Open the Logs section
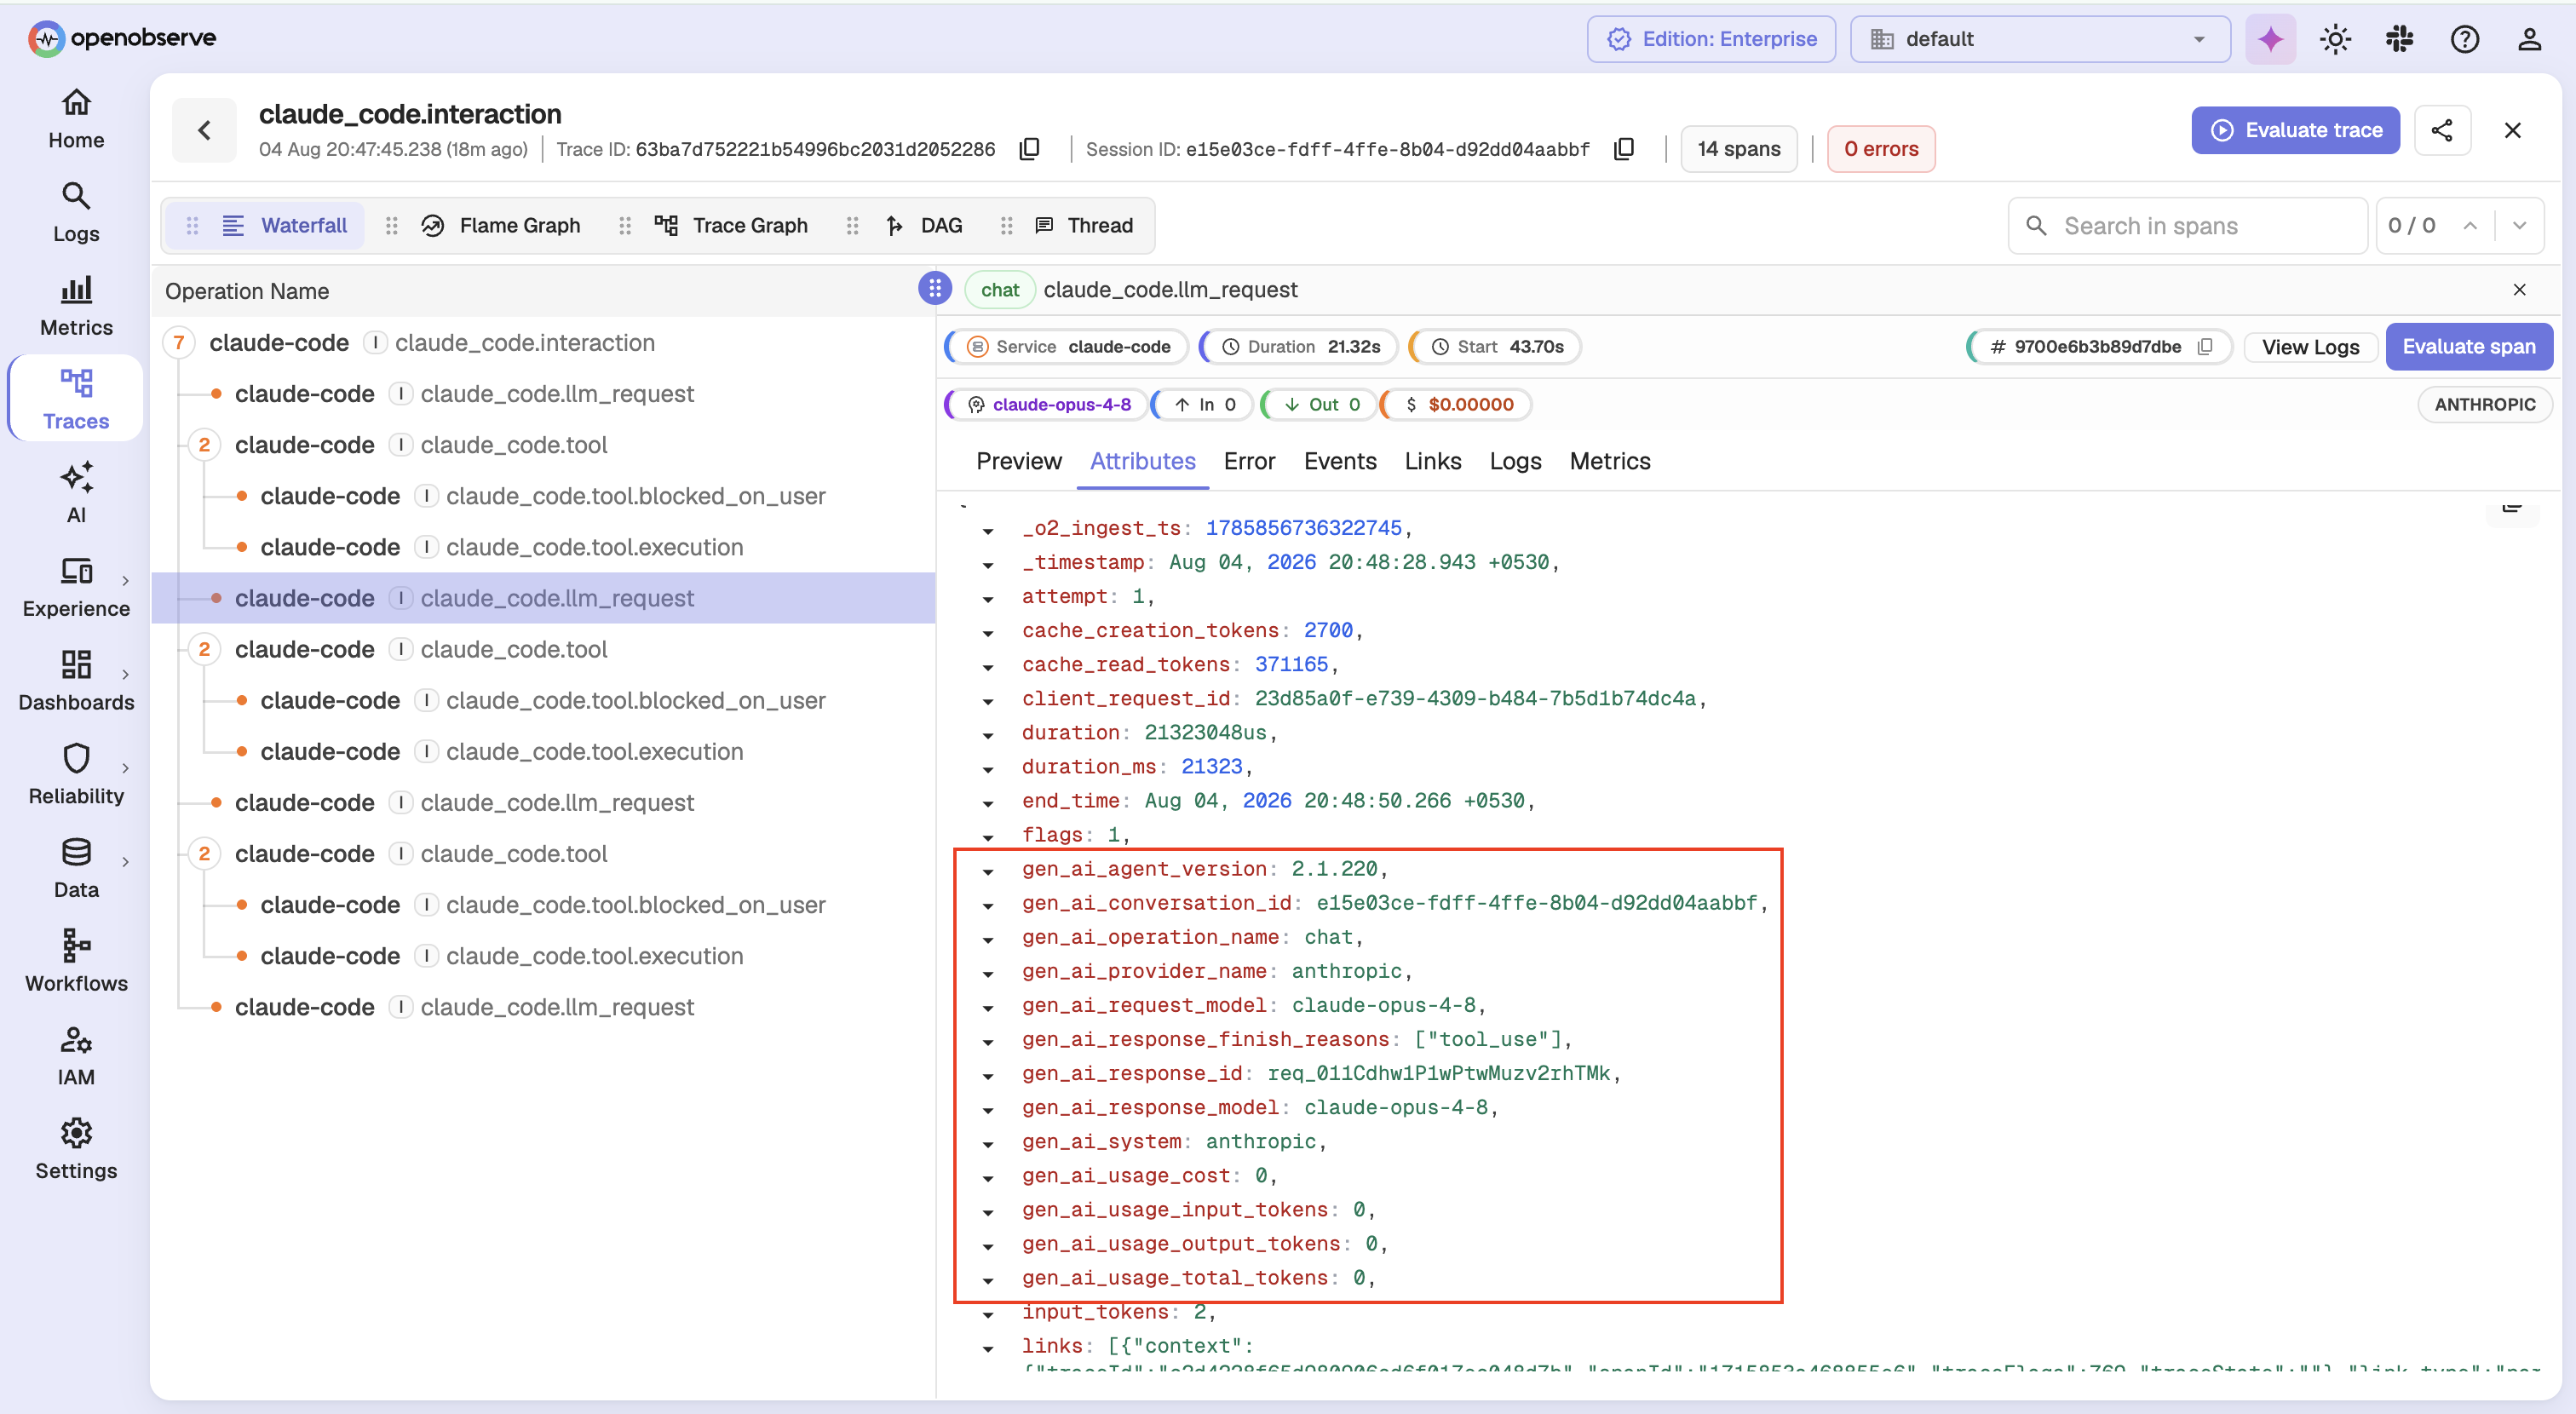The height and width of the screenshot is (1414, 2576). (x=76, y=213)
